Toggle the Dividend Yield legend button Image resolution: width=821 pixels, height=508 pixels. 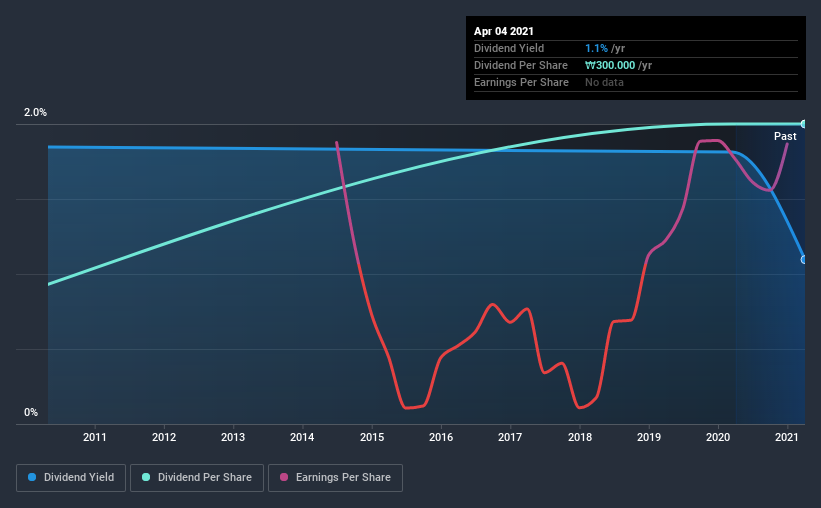point(71,478)
